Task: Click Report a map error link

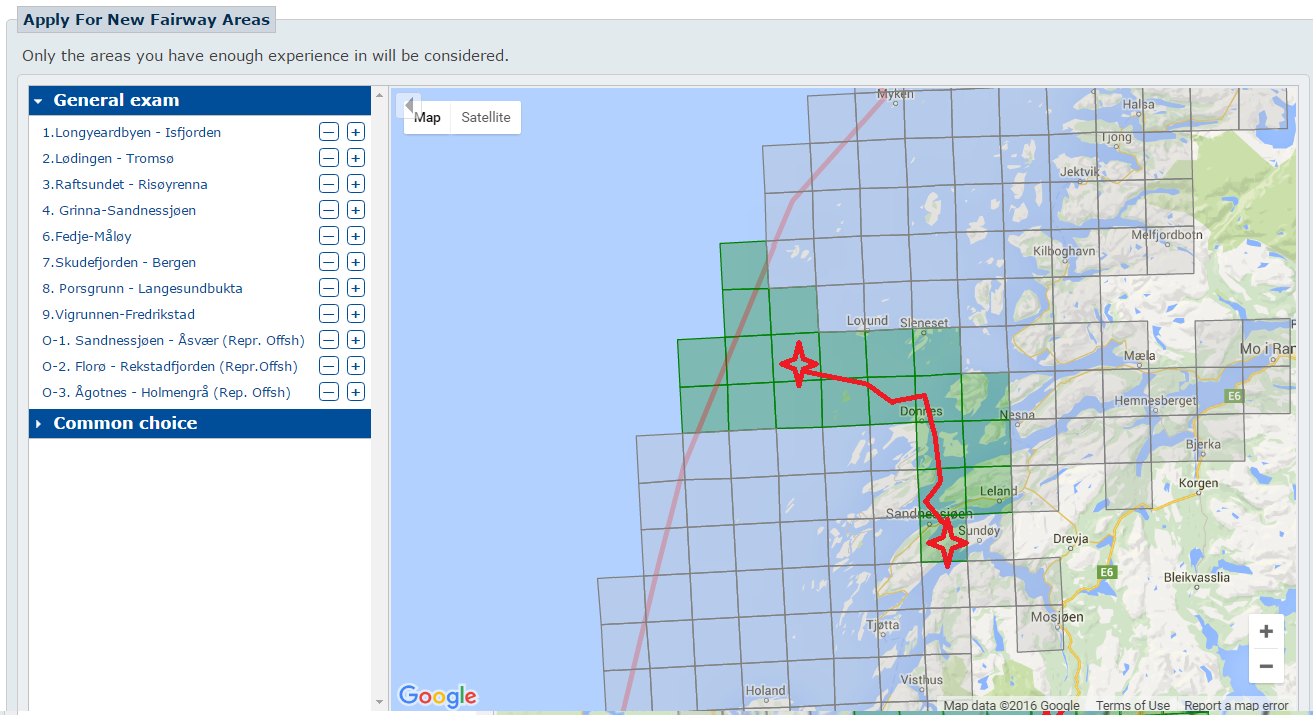Action: tap(1236, 706)
